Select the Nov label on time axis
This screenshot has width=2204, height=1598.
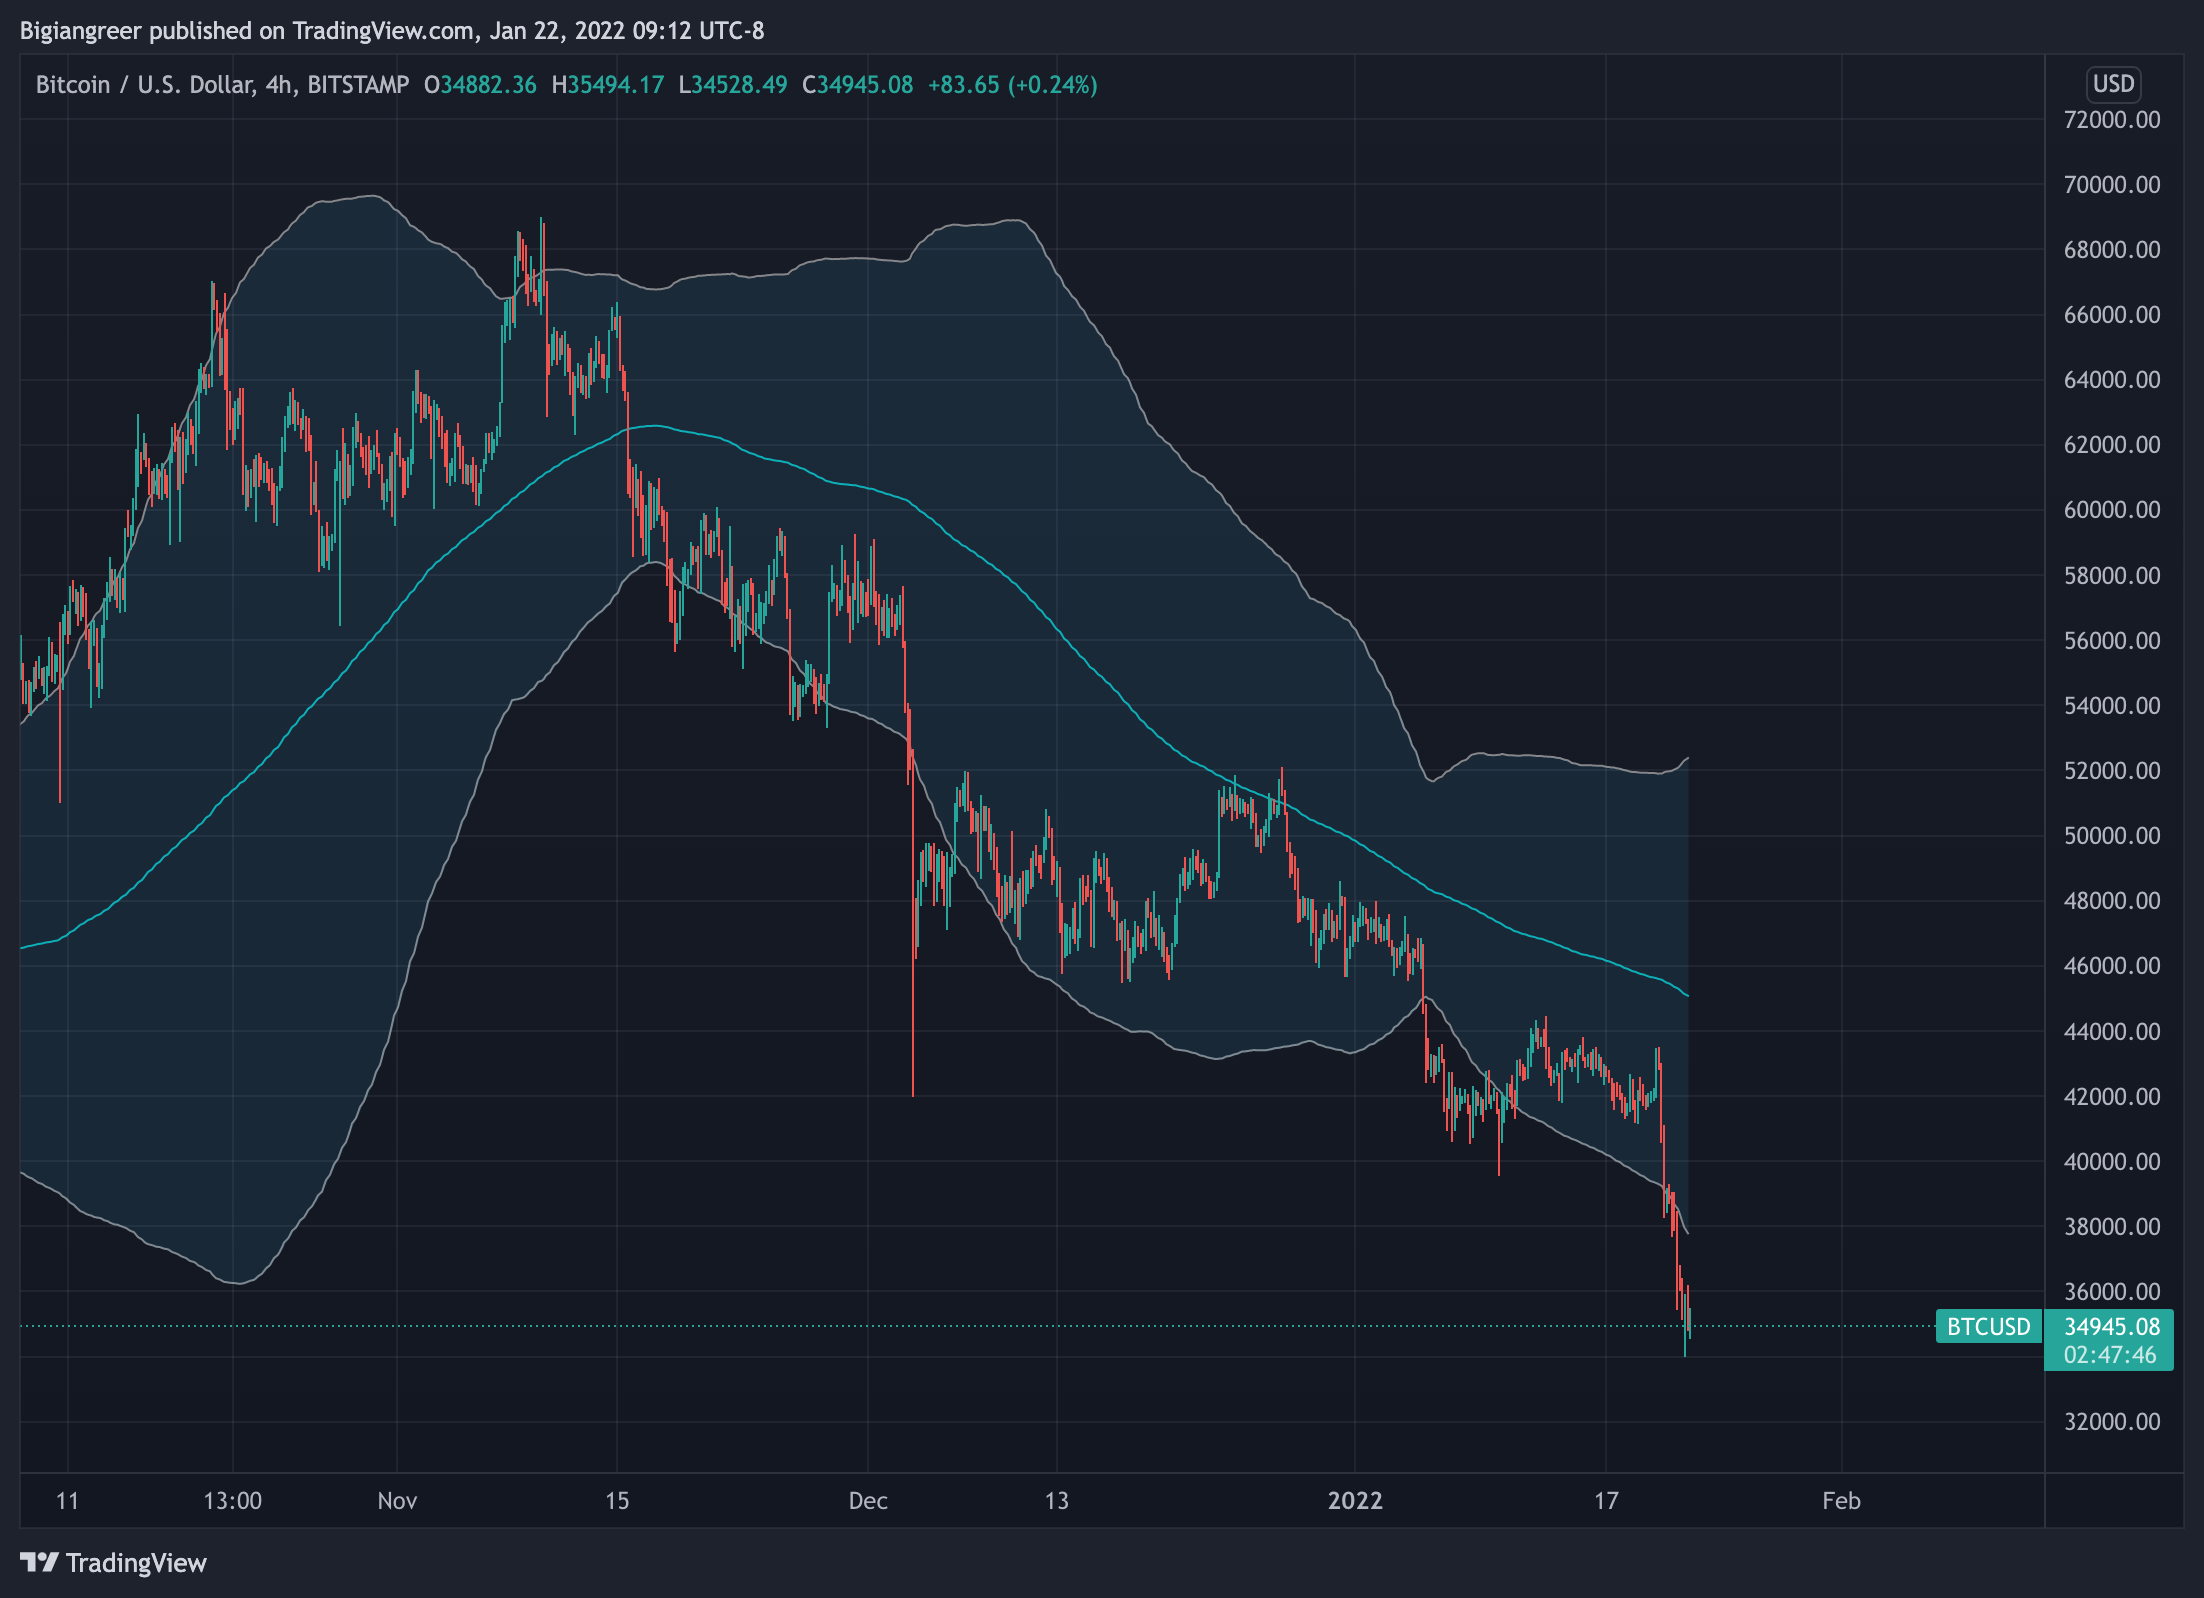(397, 1500)
